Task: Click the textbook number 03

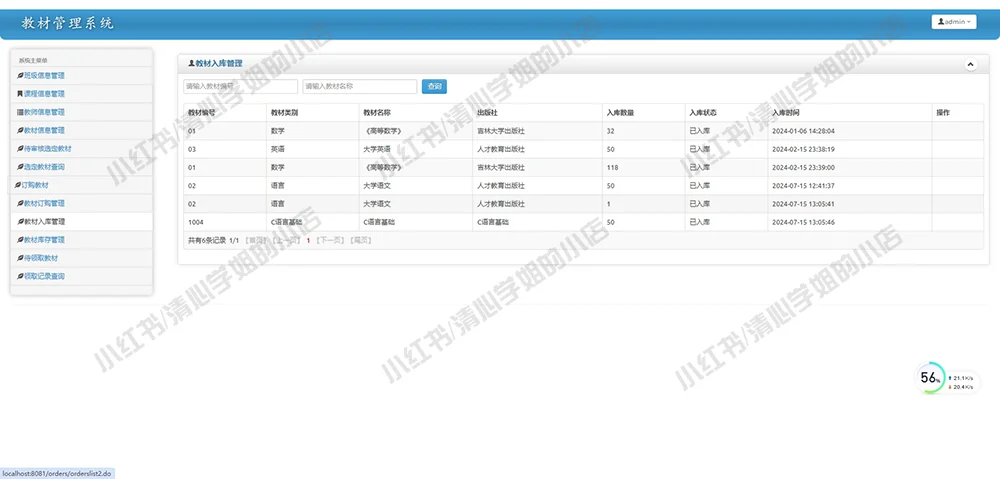Action: 191,149
